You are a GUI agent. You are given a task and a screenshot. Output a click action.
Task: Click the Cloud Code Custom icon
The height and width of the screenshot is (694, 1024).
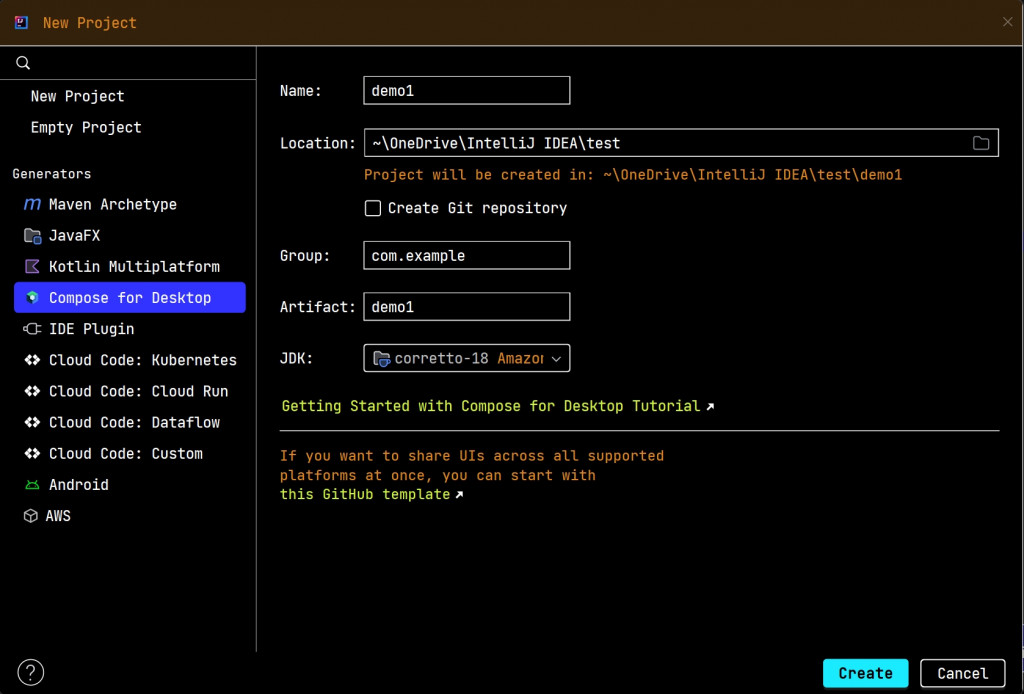(32, 453)
